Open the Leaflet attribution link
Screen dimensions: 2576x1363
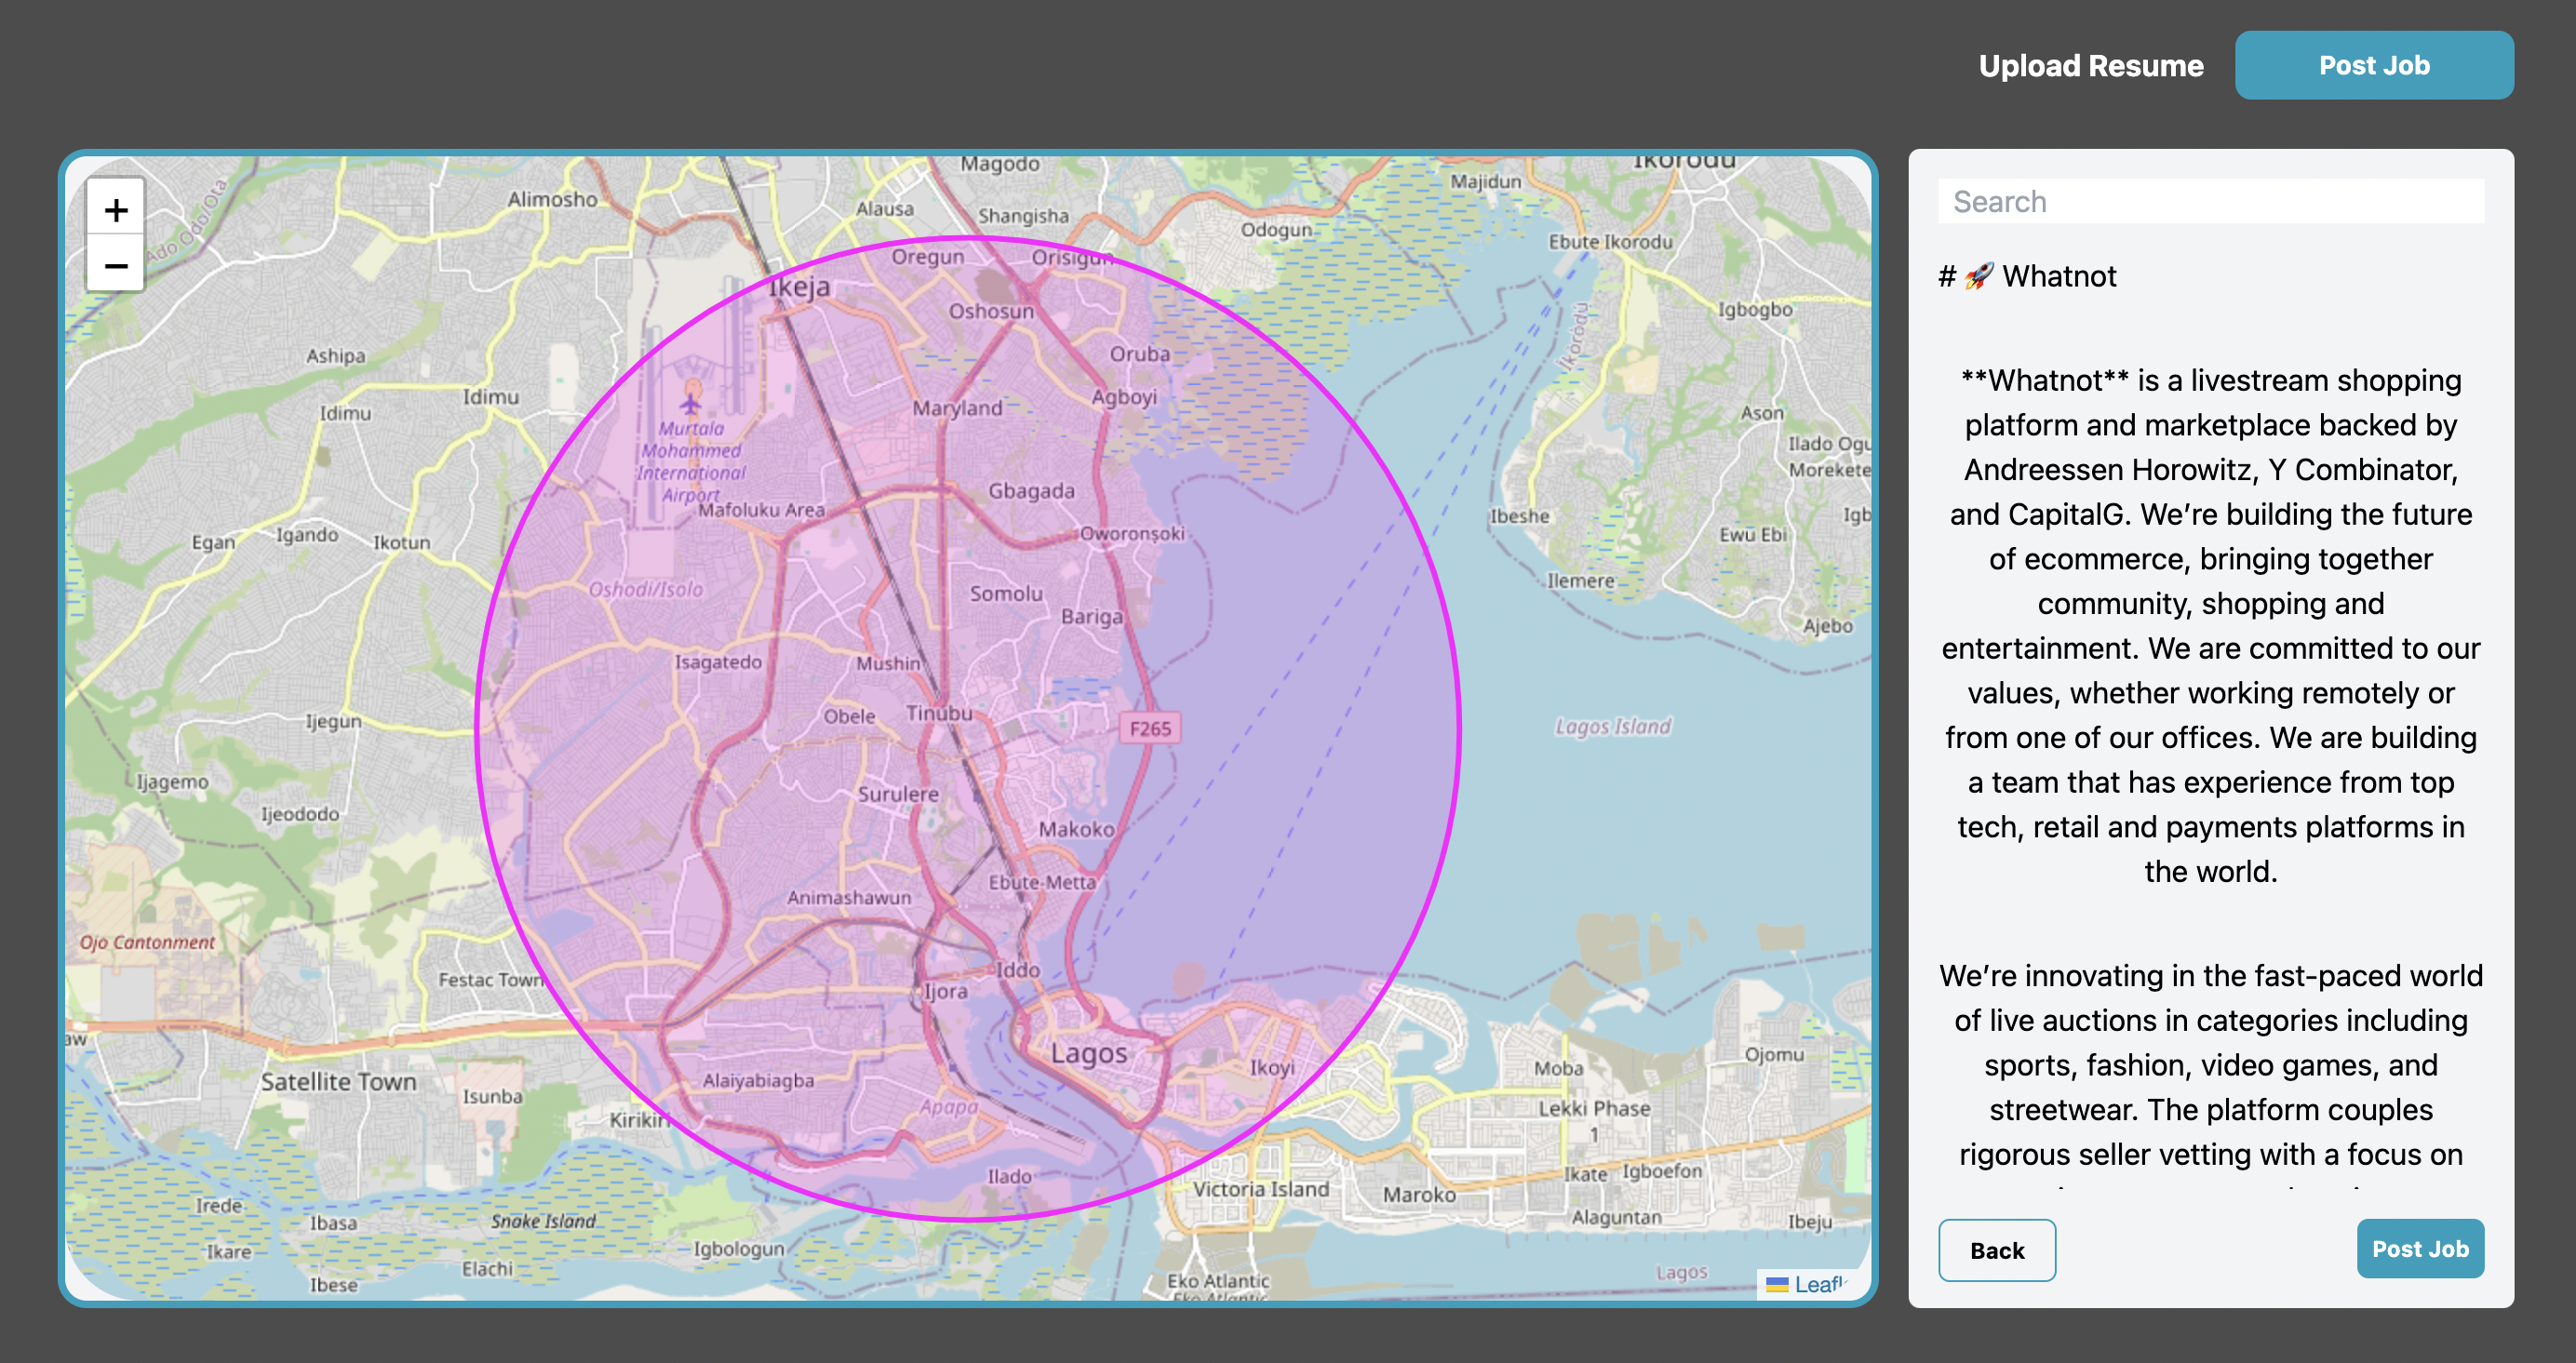pos(1818,1284)
